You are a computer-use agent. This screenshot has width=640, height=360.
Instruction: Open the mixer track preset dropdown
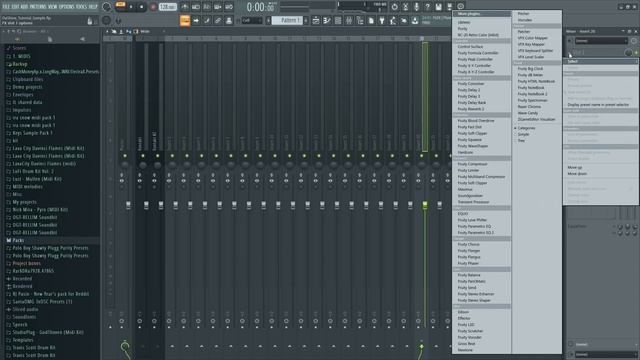pyautogui.click(x=601, y=41)
